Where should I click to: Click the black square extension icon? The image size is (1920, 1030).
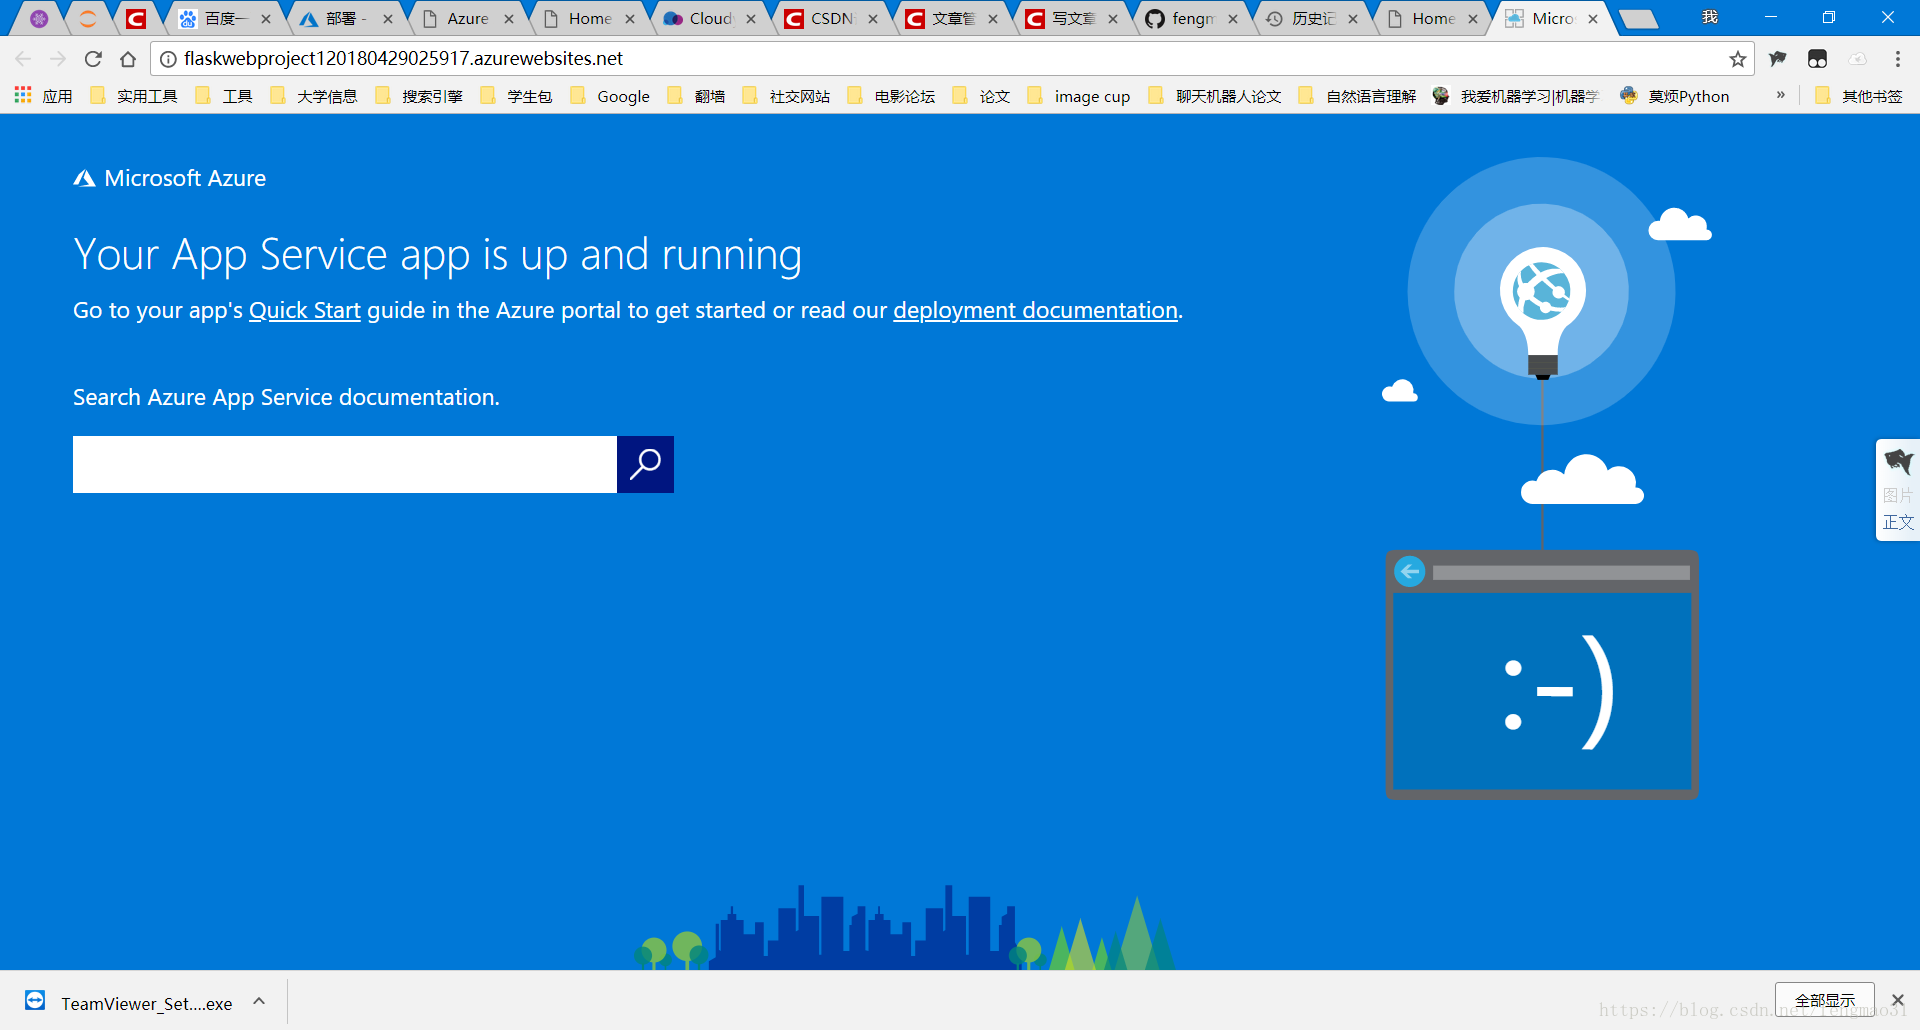(x=1817, y=59)
